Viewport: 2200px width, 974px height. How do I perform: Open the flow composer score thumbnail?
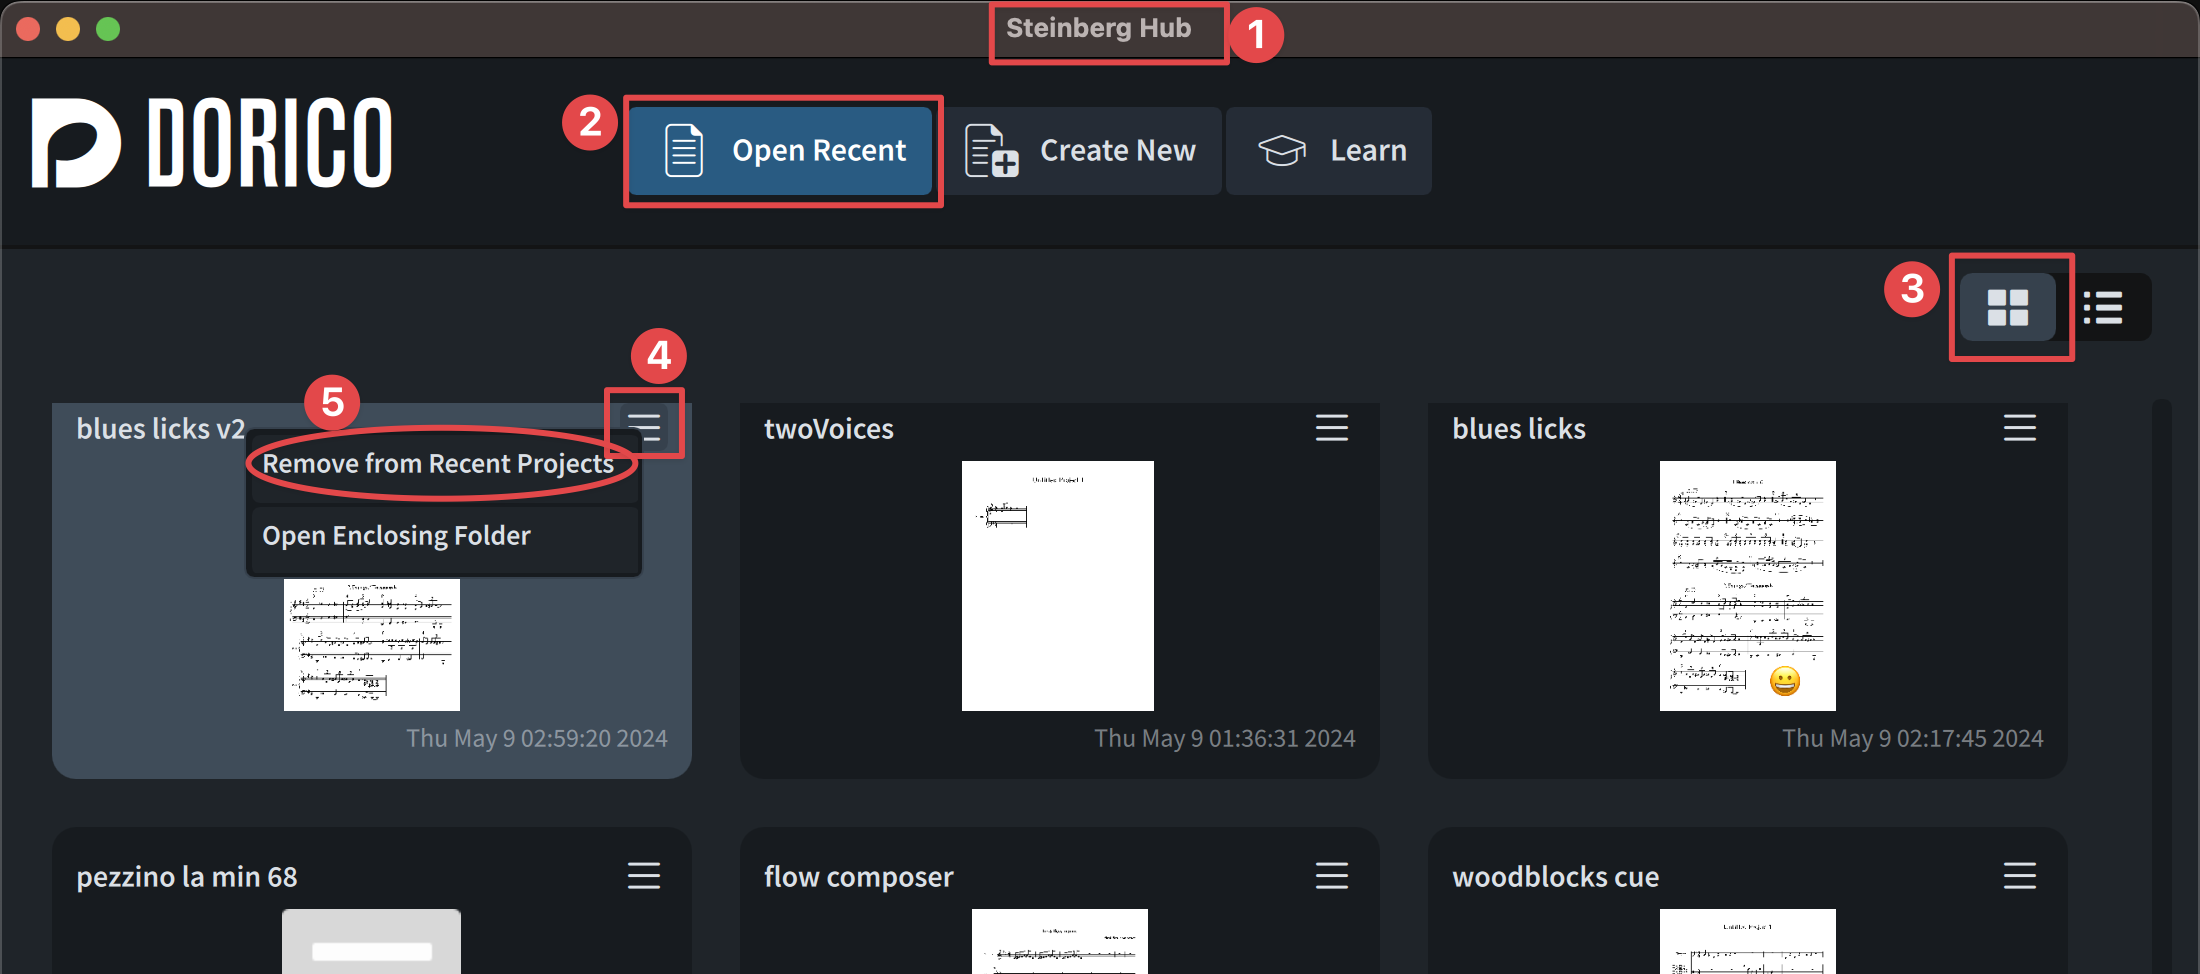pos(1060,941)
